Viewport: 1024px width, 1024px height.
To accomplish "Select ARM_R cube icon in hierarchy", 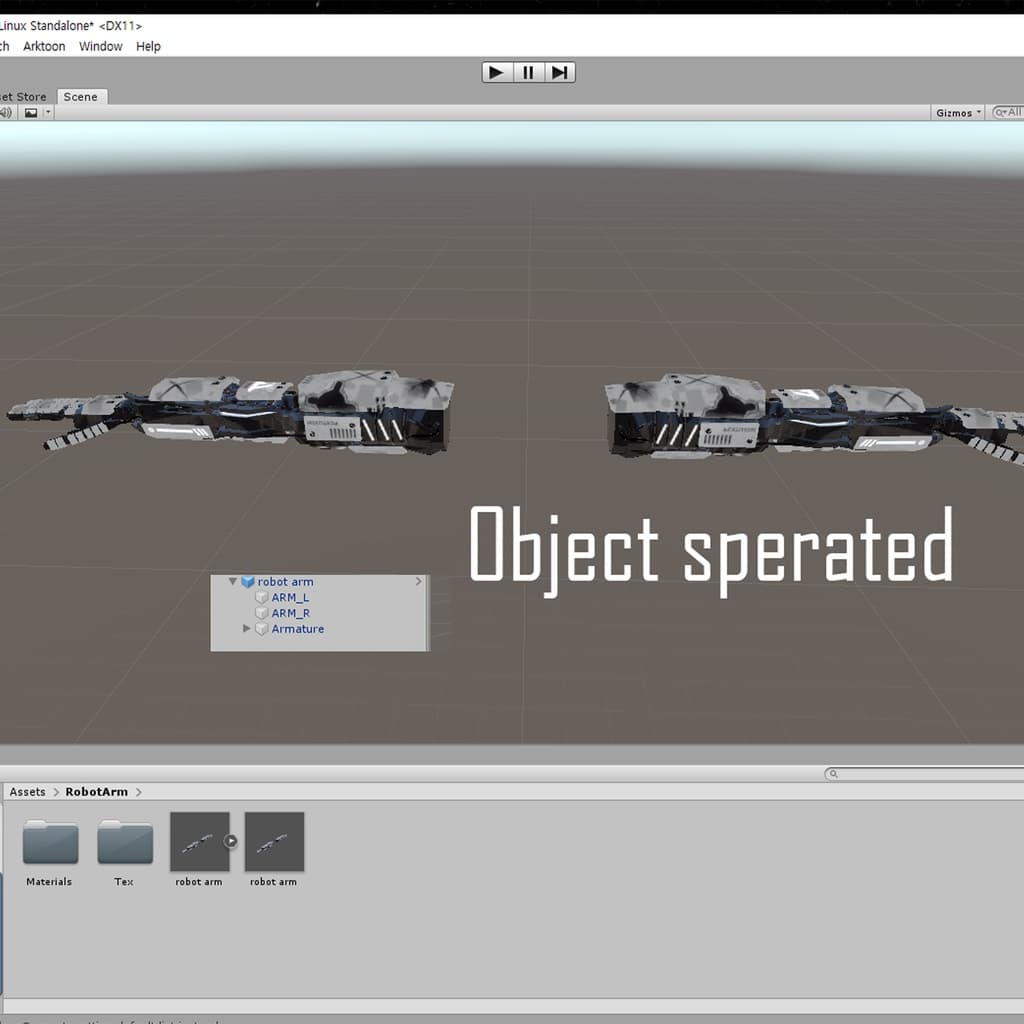I will tap(262, 613).
